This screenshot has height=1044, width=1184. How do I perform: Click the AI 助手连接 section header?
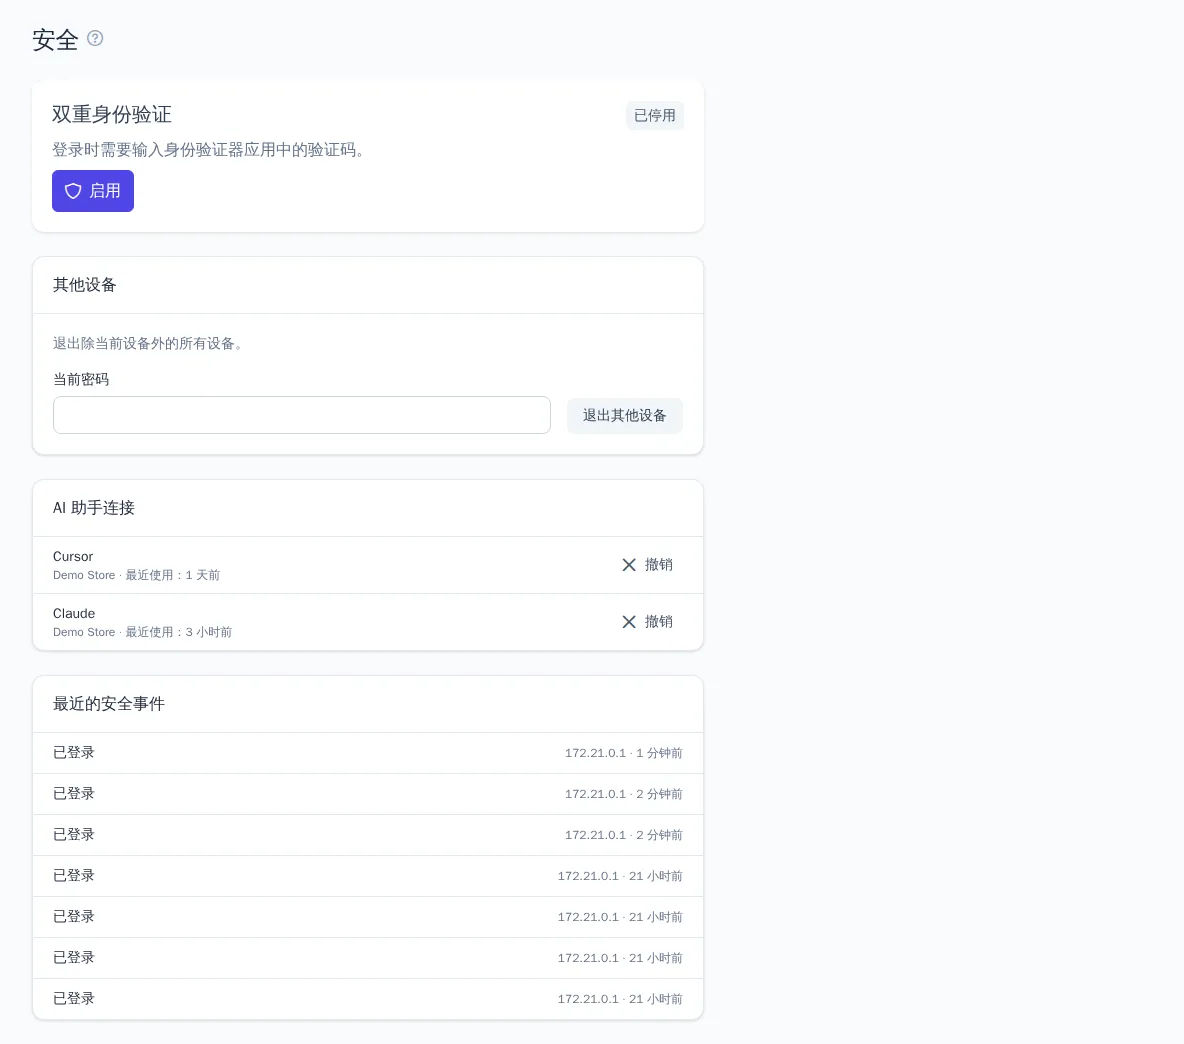point(94,508)
